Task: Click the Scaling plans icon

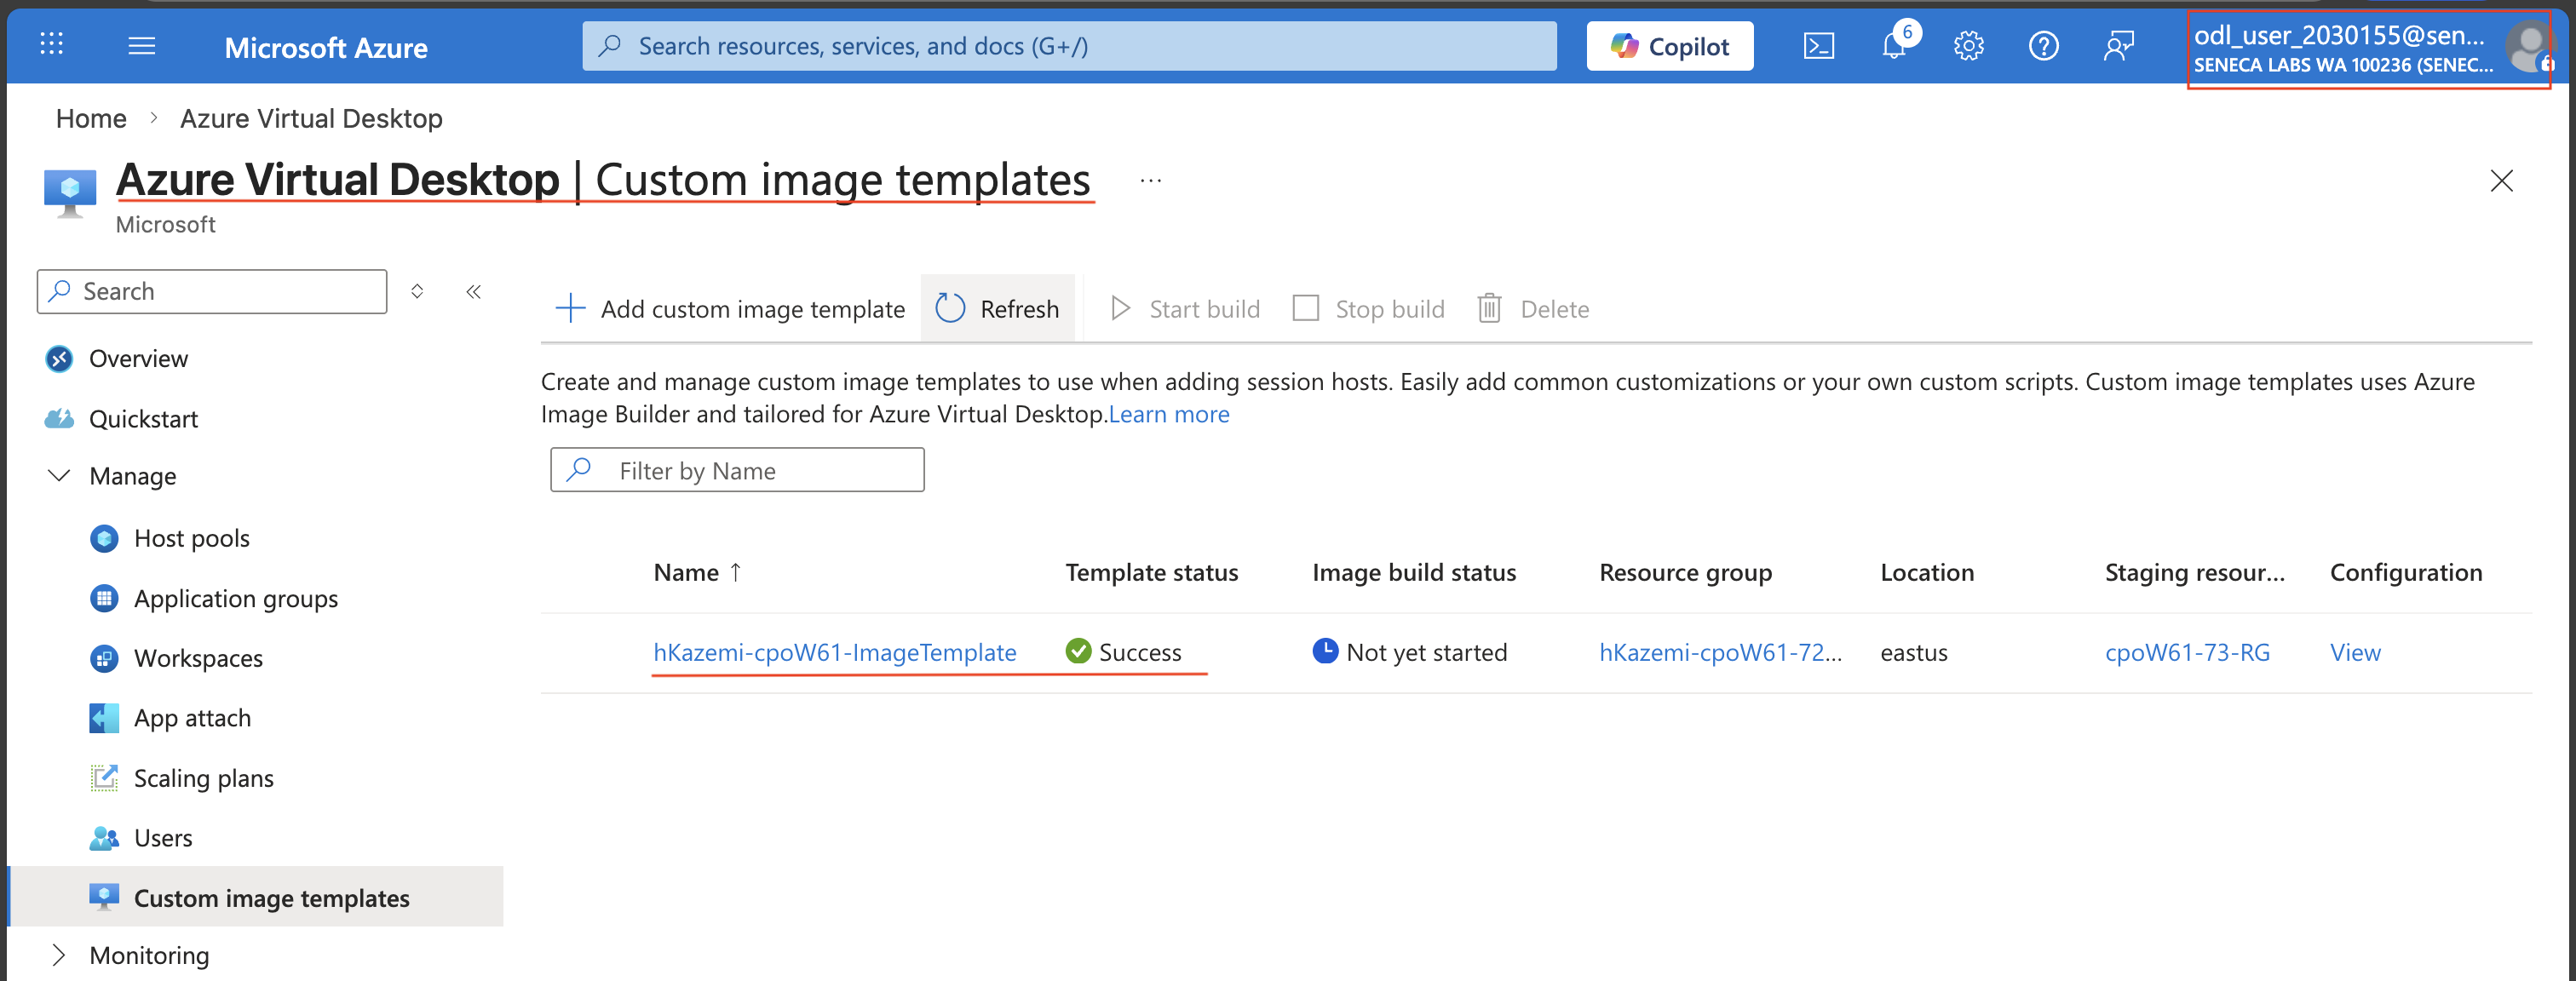Action: [104, 778]
